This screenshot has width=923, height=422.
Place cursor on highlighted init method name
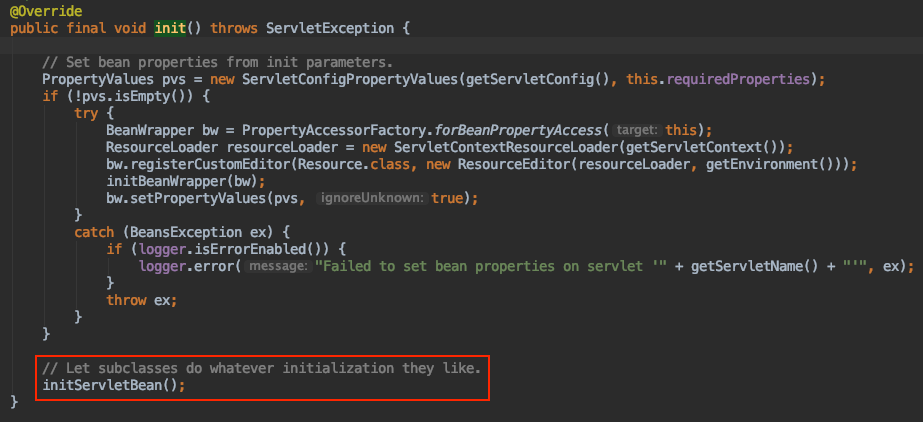click(172, 28)
